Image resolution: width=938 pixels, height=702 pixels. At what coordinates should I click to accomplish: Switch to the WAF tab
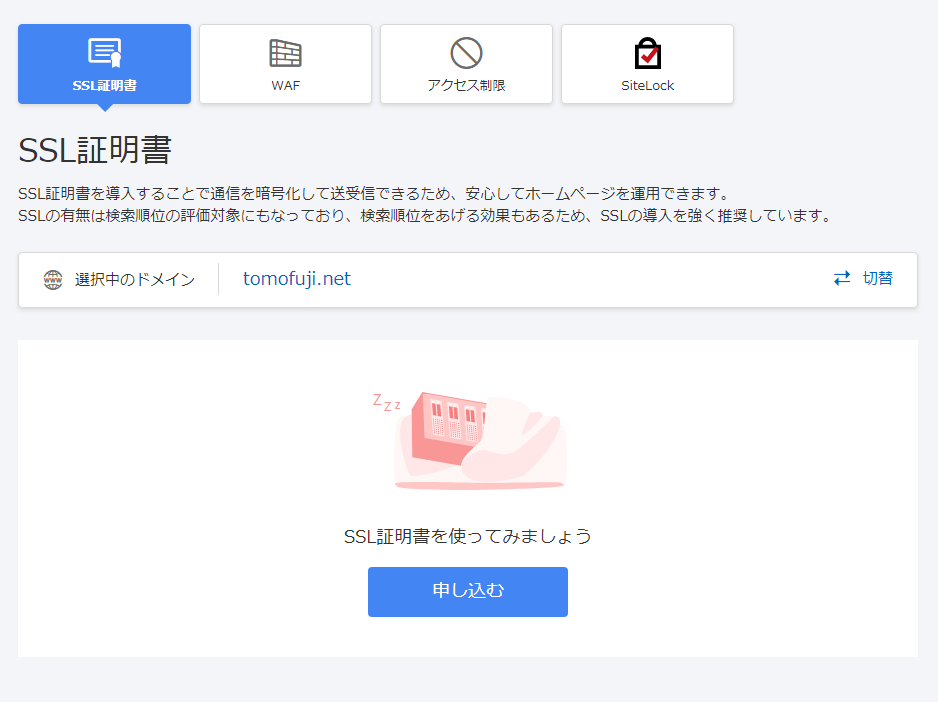(285, 64)
